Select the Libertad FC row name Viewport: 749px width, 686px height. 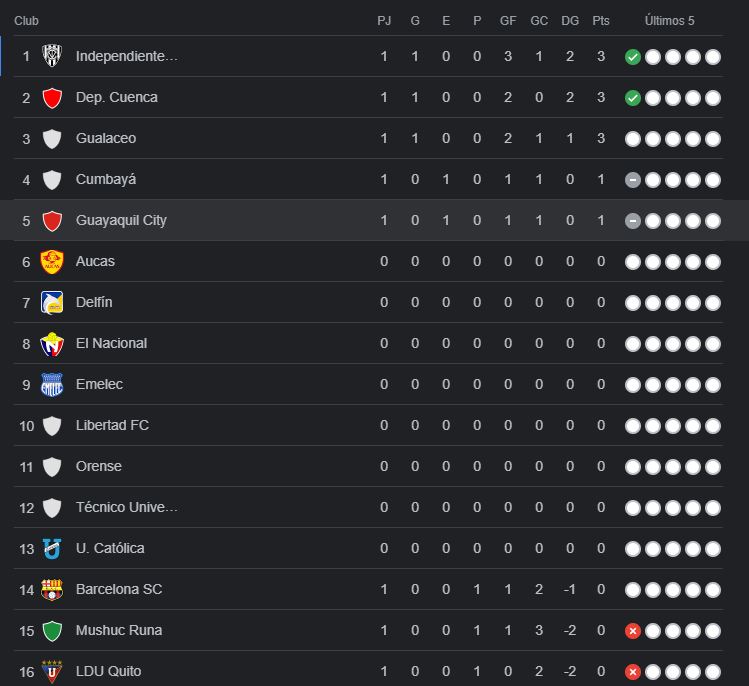[112, 425]
